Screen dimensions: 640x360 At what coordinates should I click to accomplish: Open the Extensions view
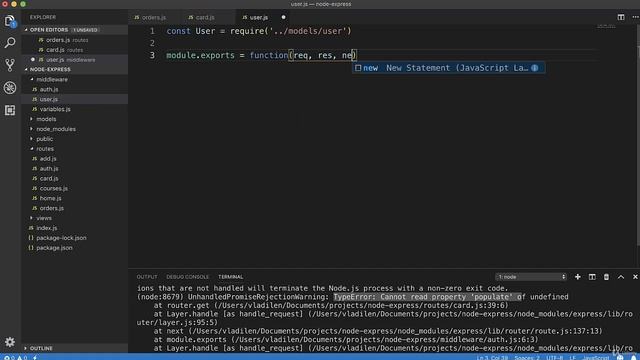pyautogui.click(x=10, y=110)
